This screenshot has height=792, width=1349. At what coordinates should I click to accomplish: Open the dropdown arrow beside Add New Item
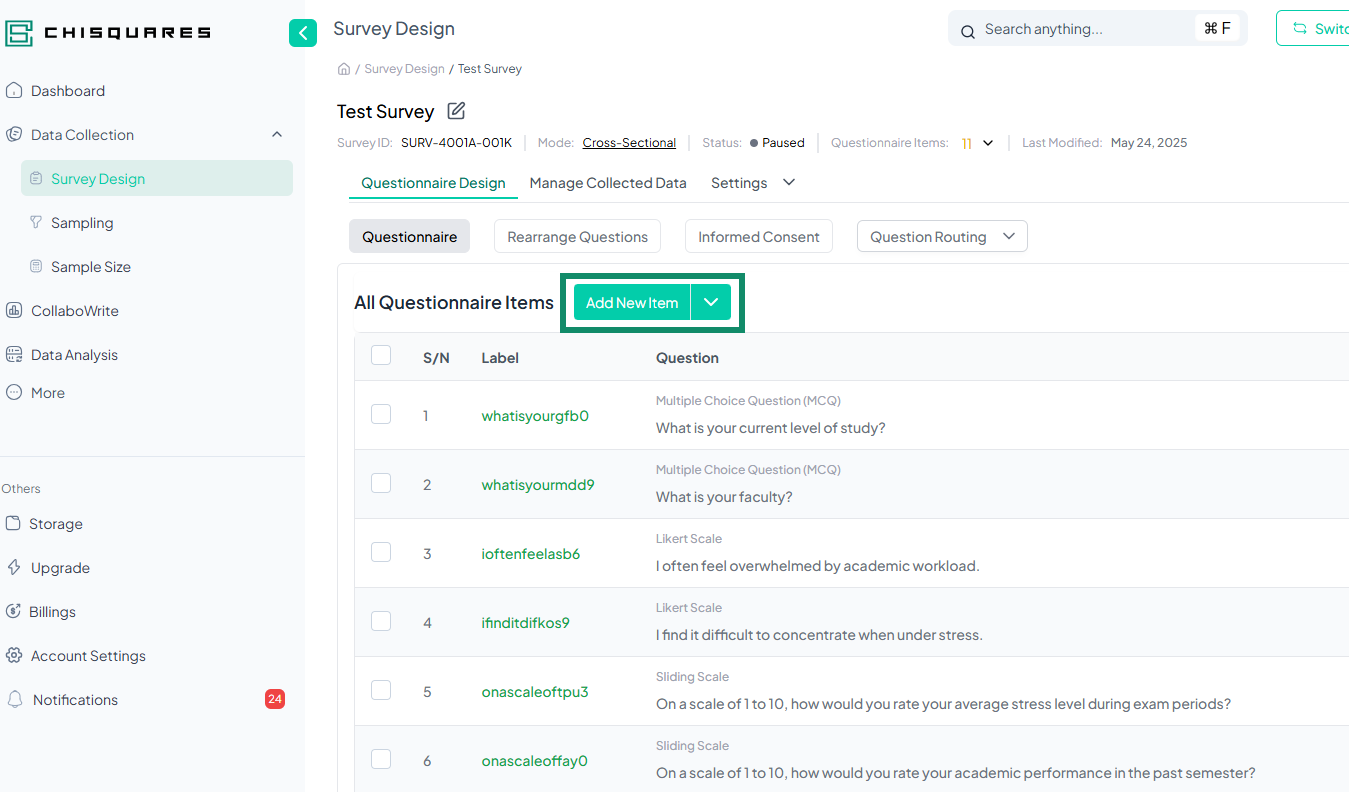tap(711, 303)
